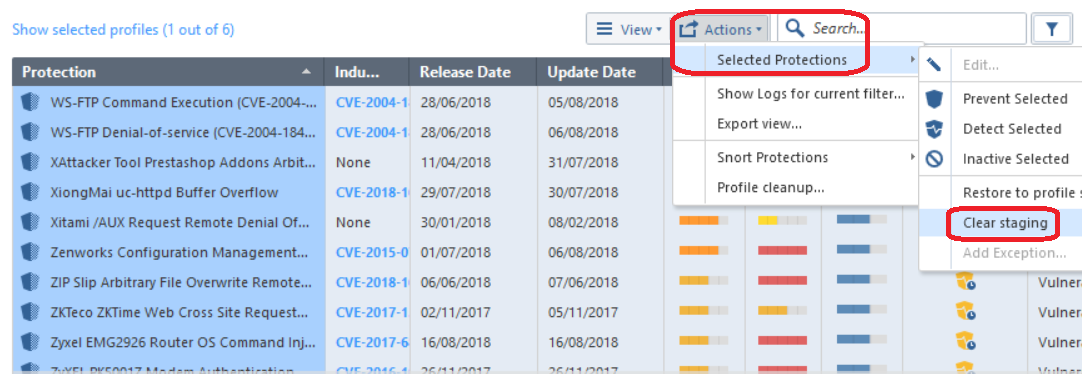Select XiongMai uc-httpd Buffer Overflow row
This screenshot has width=1082, height=374.
164,193
